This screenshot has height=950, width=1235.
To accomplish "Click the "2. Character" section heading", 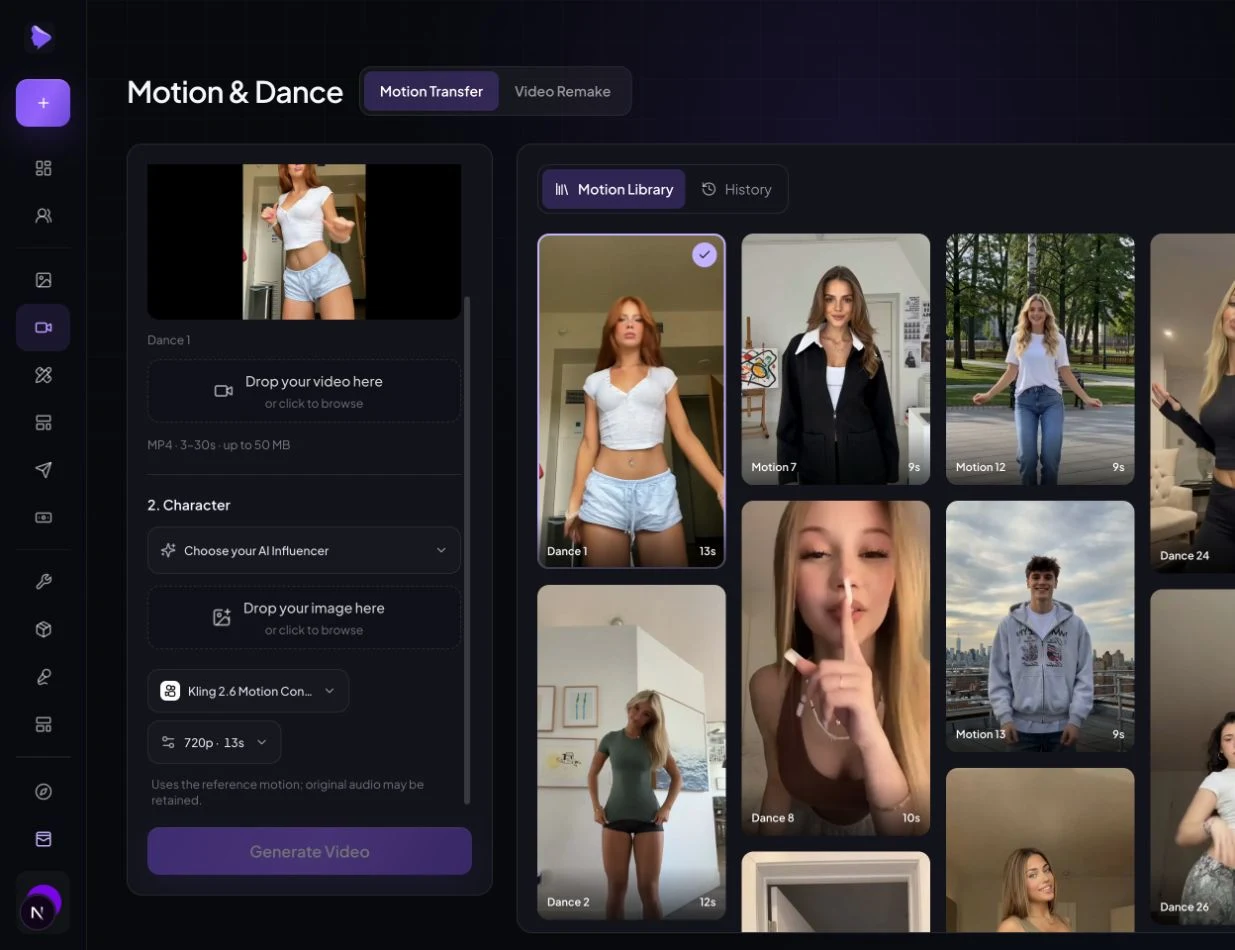I will (x=189, y=505).
